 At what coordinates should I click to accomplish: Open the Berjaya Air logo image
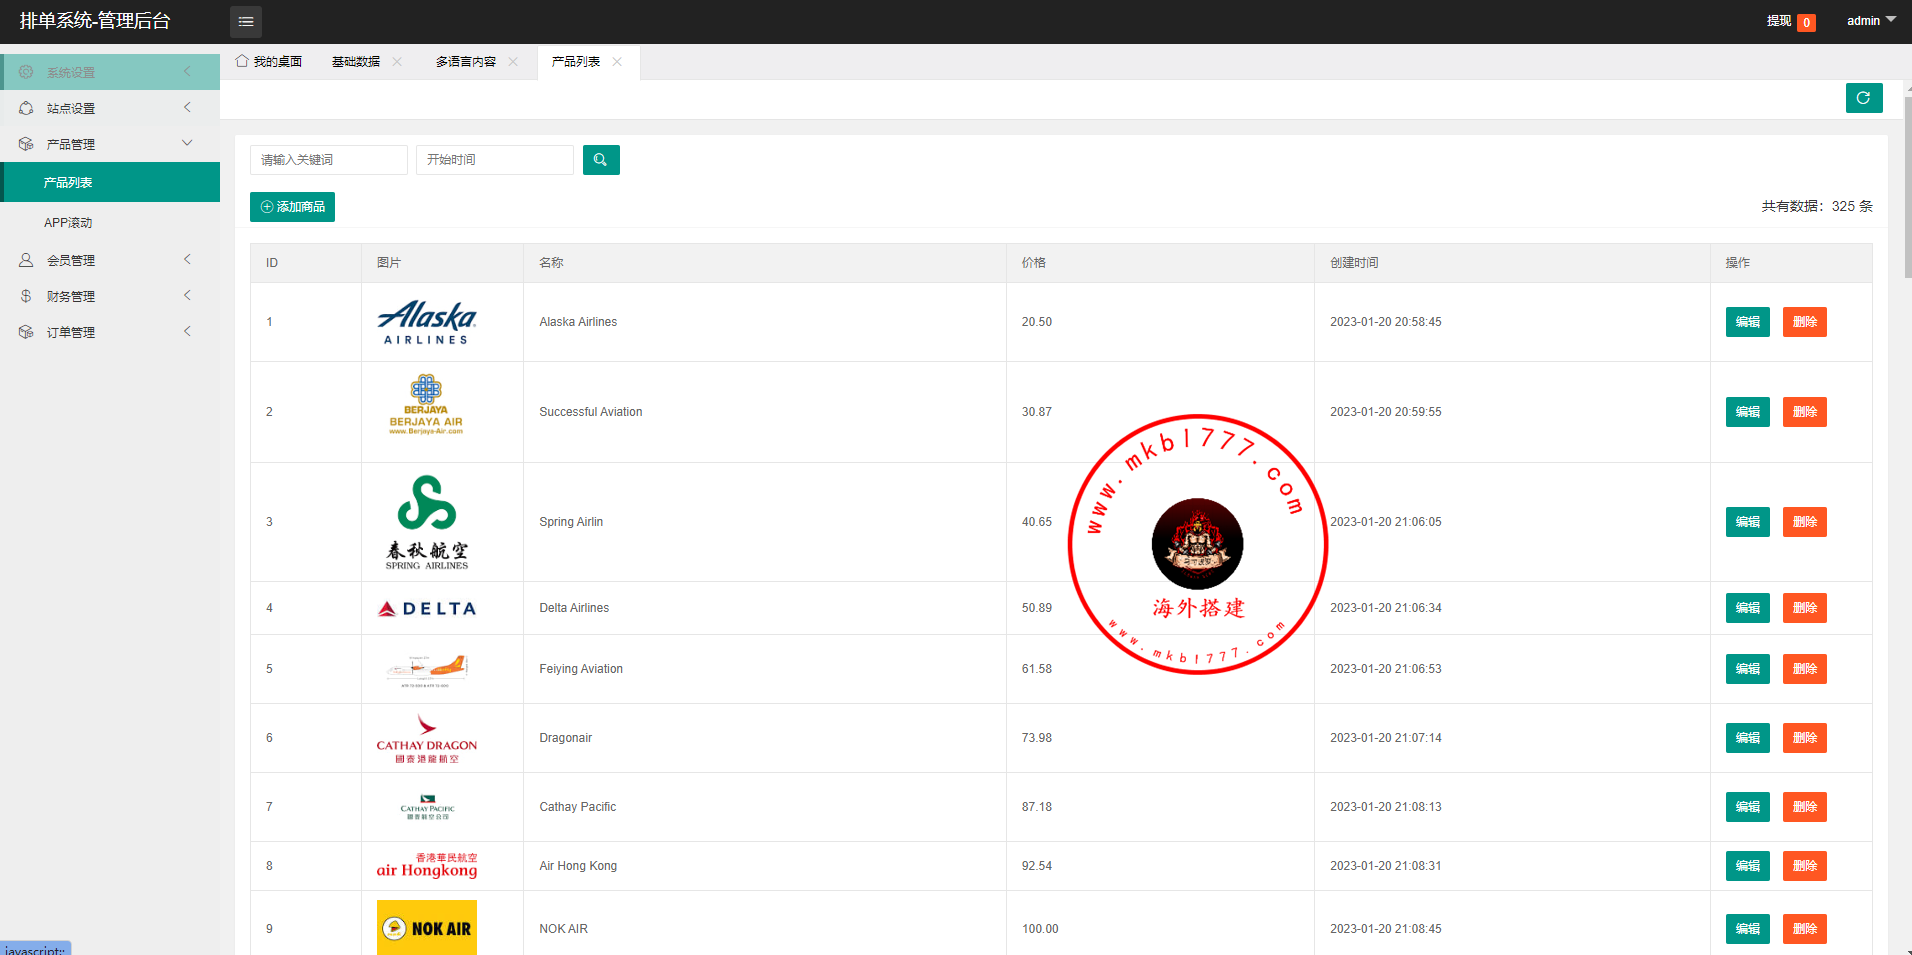click(426, 405)
